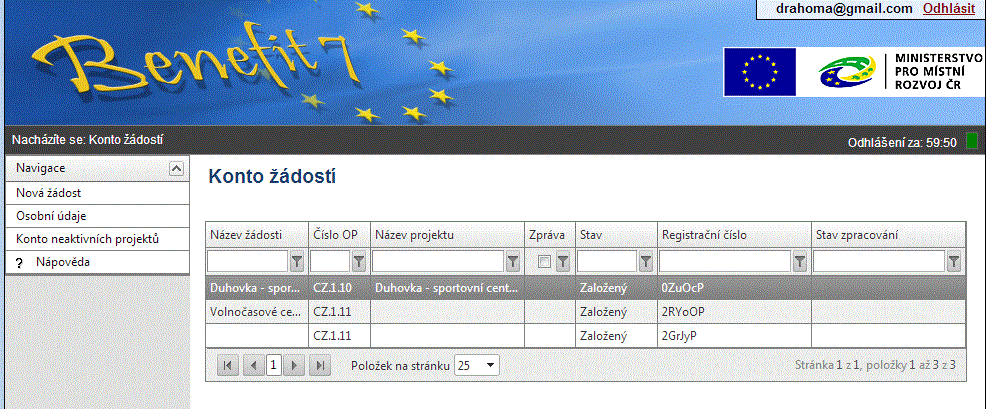Click filter icon for Zpráva column
Screen dimensions: 986x409
click(x=563, y=262)
